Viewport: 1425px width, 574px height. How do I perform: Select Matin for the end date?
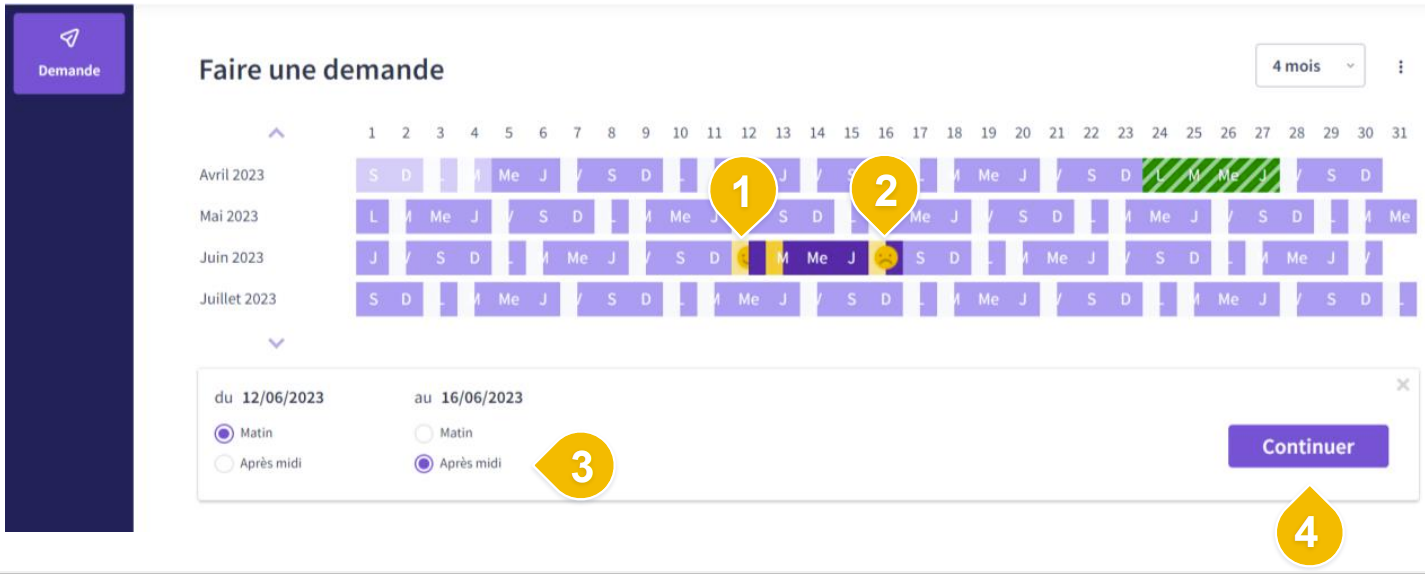(424, 434)
